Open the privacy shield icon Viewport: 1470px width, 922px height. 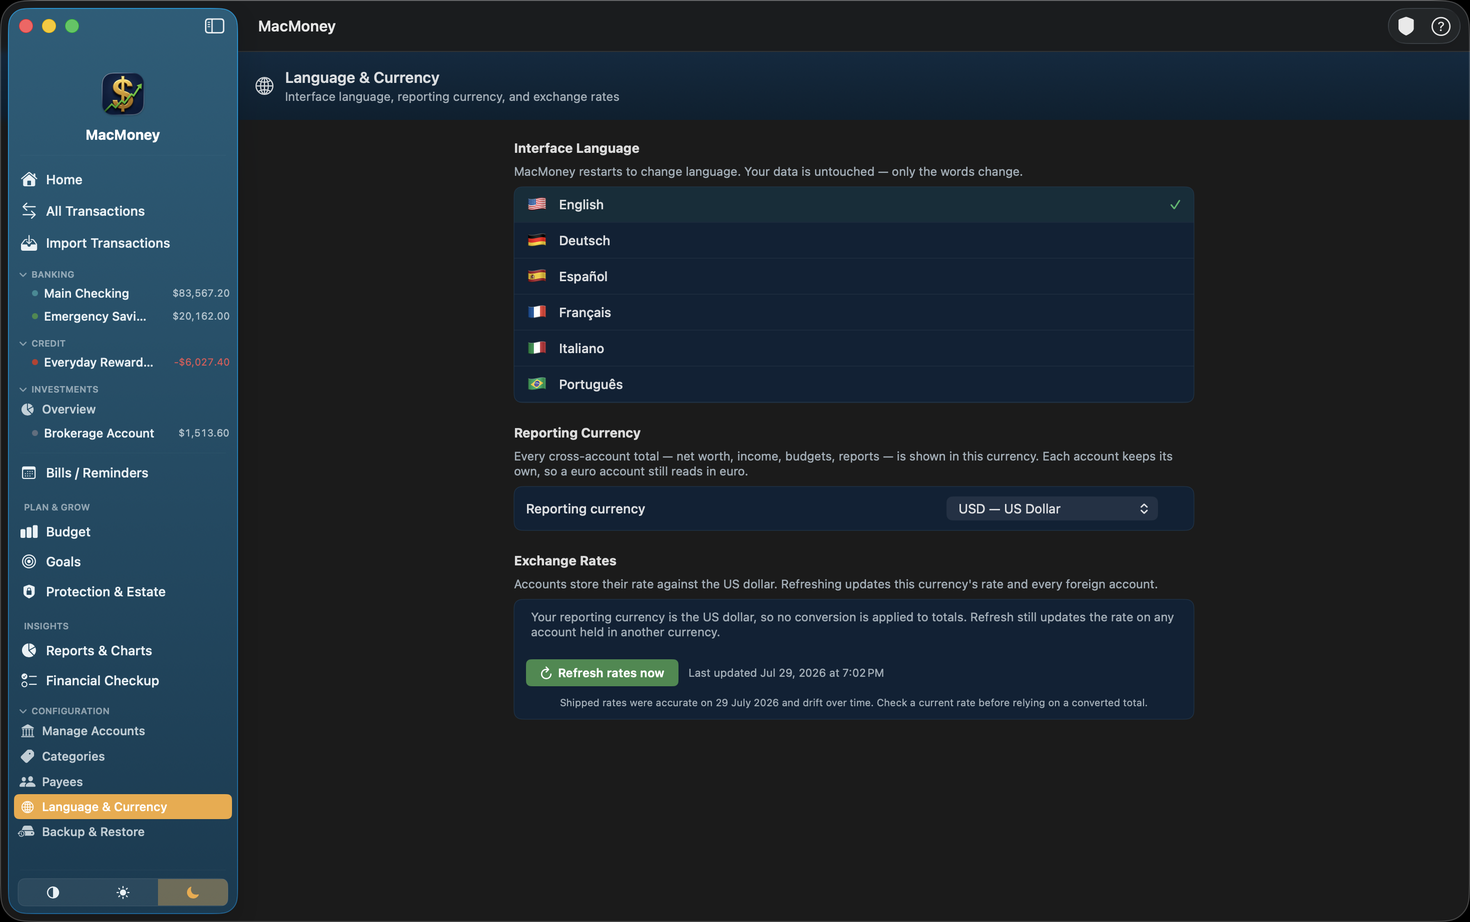coord(1406,27)
